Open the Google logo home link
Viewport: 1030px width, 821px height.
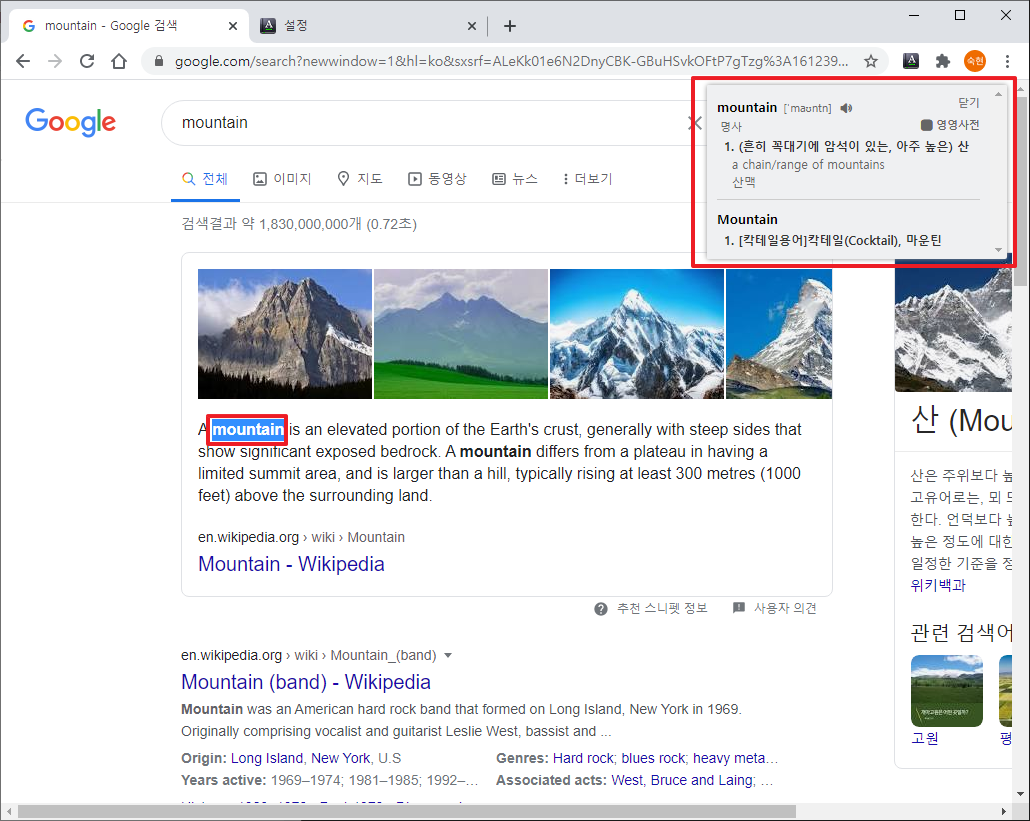[70, 122]
